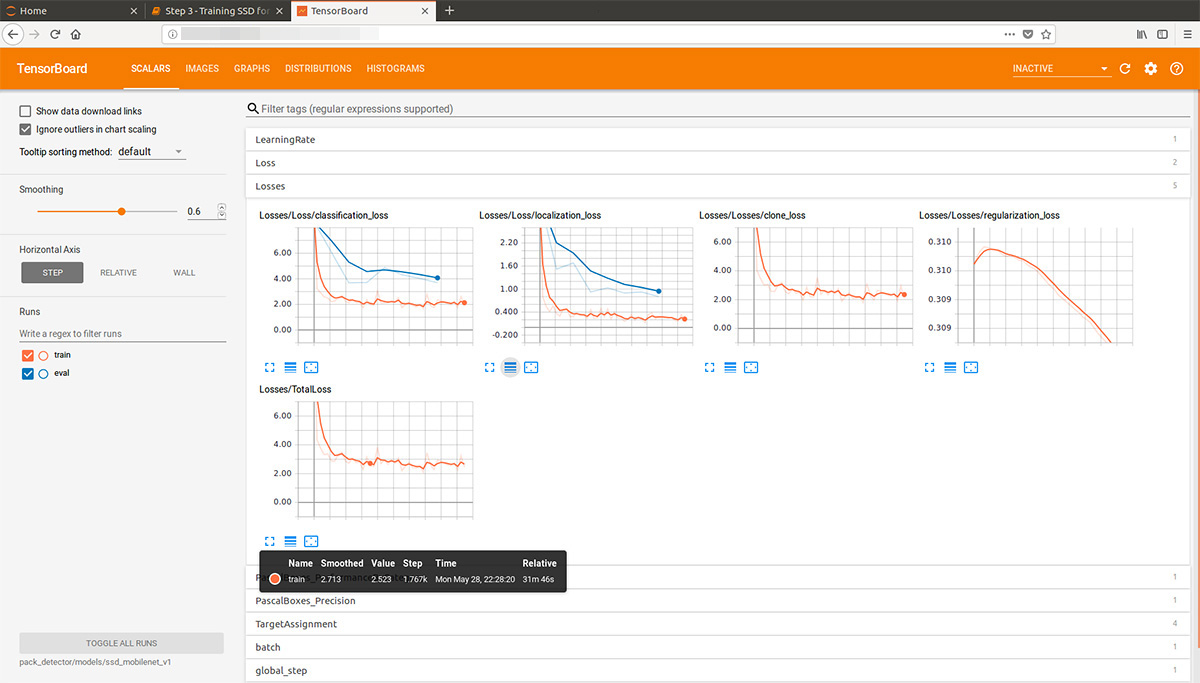Image resolution: width=1200 pixels, height=683 pixels.
Task: Expand the clone_loss chart to full size
Action: pos(709,368)
